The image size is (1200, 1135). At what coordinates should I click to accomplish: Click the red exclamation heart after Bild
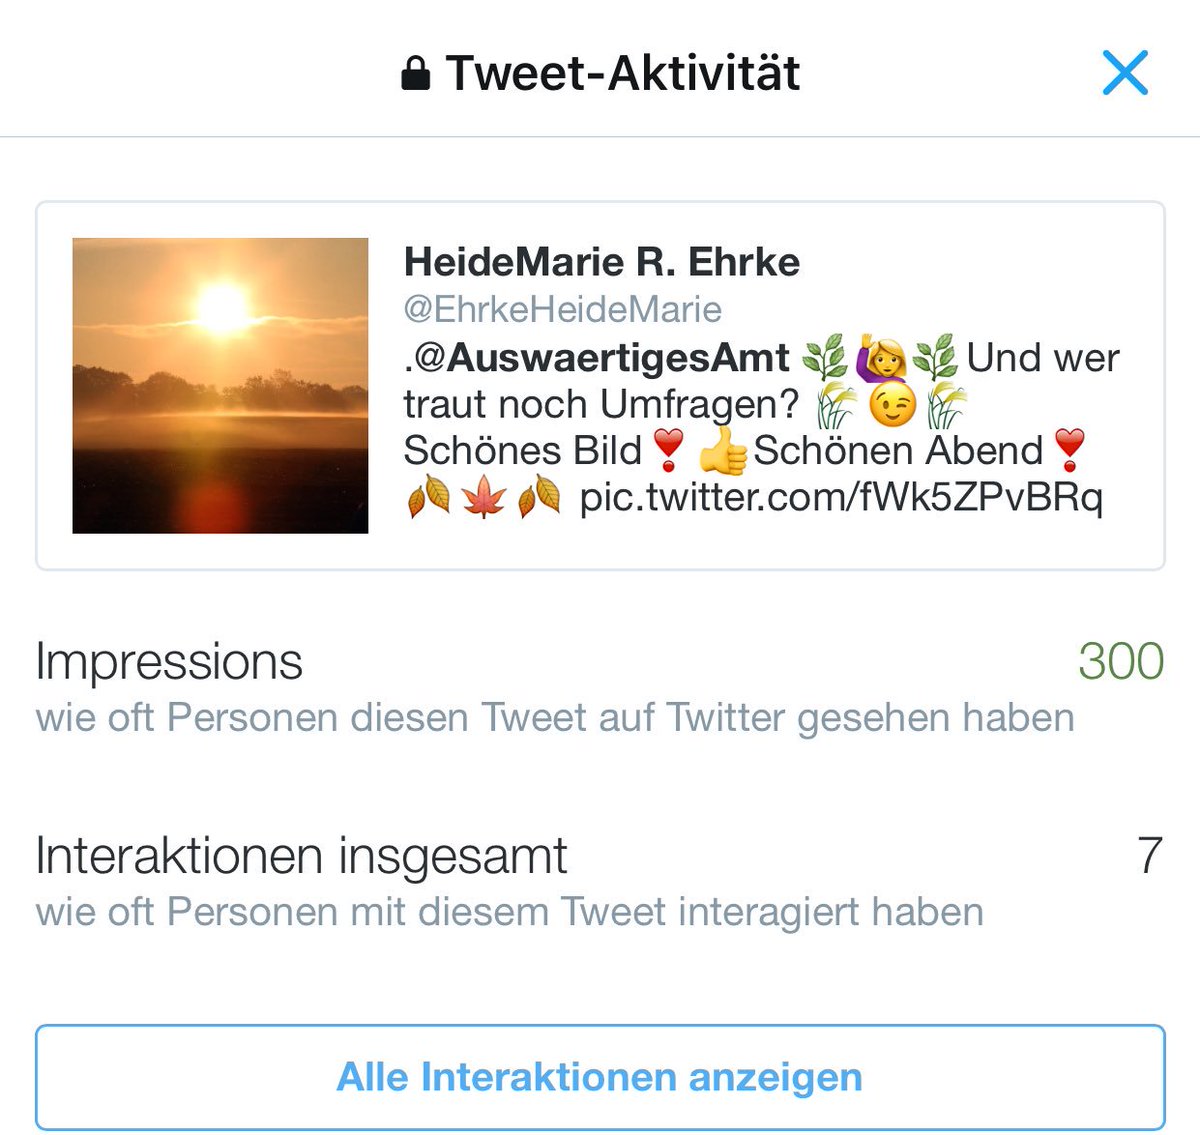tap(668, 451)
